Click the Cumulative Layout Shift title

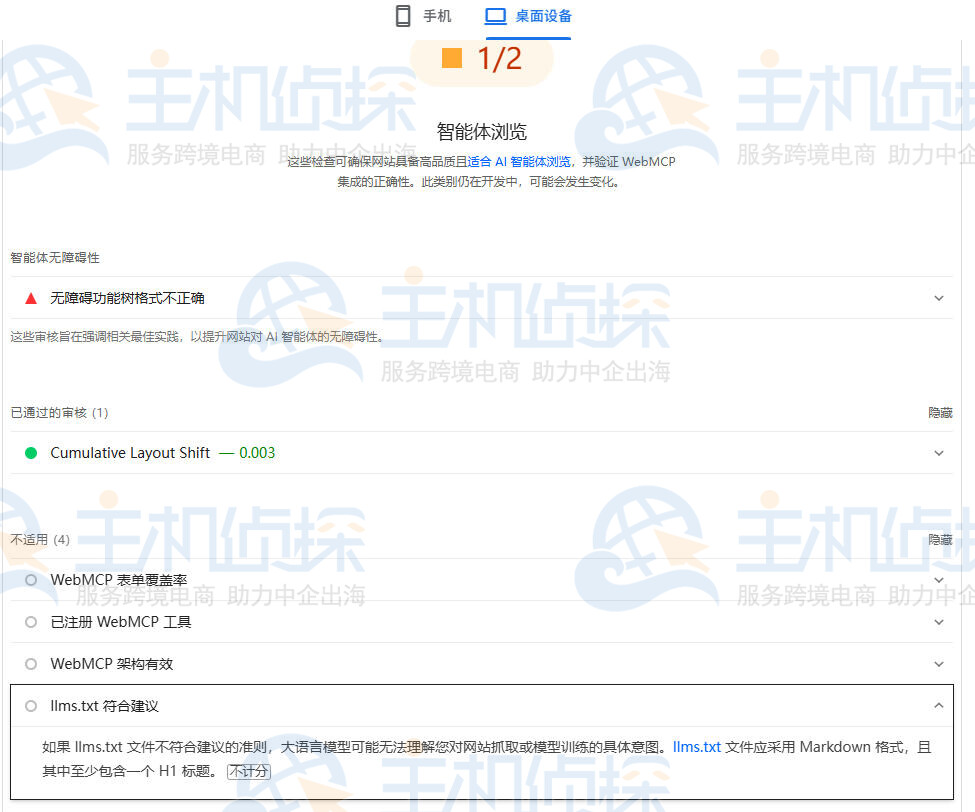point(130,453)
